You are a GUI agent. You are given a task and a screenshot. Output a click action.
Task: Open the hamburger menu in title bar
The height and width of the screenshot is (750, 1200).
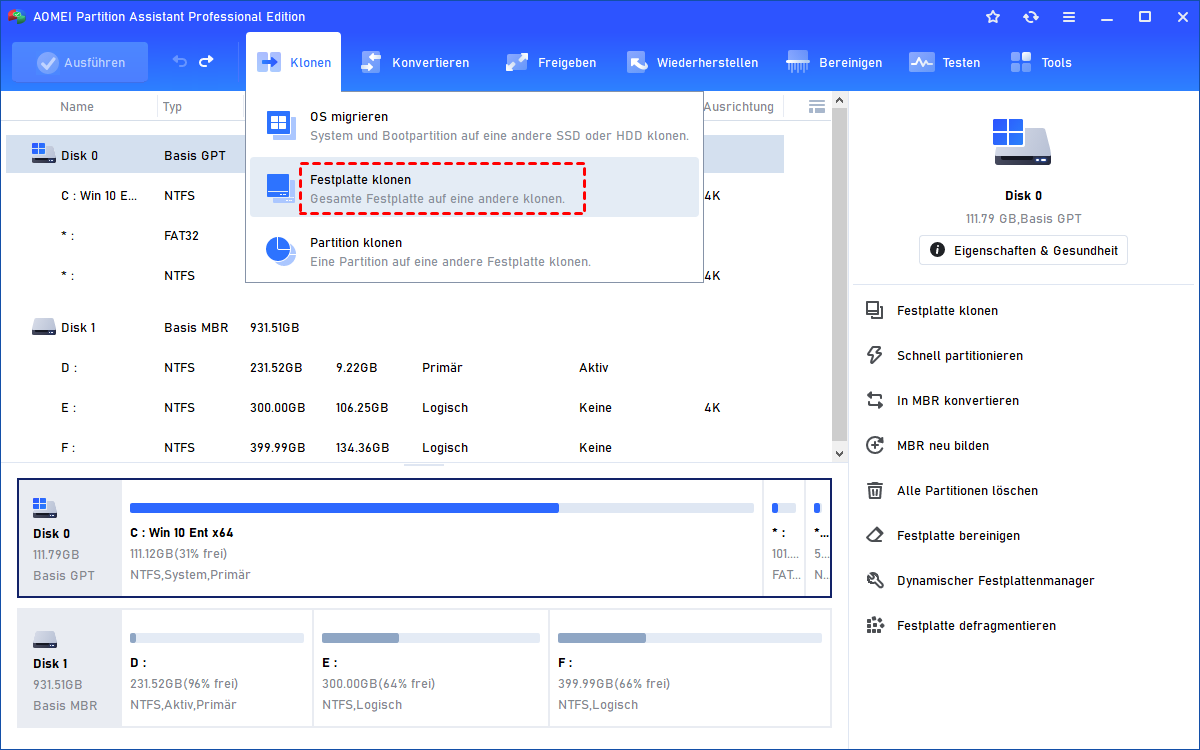[x=1069, y=17]
